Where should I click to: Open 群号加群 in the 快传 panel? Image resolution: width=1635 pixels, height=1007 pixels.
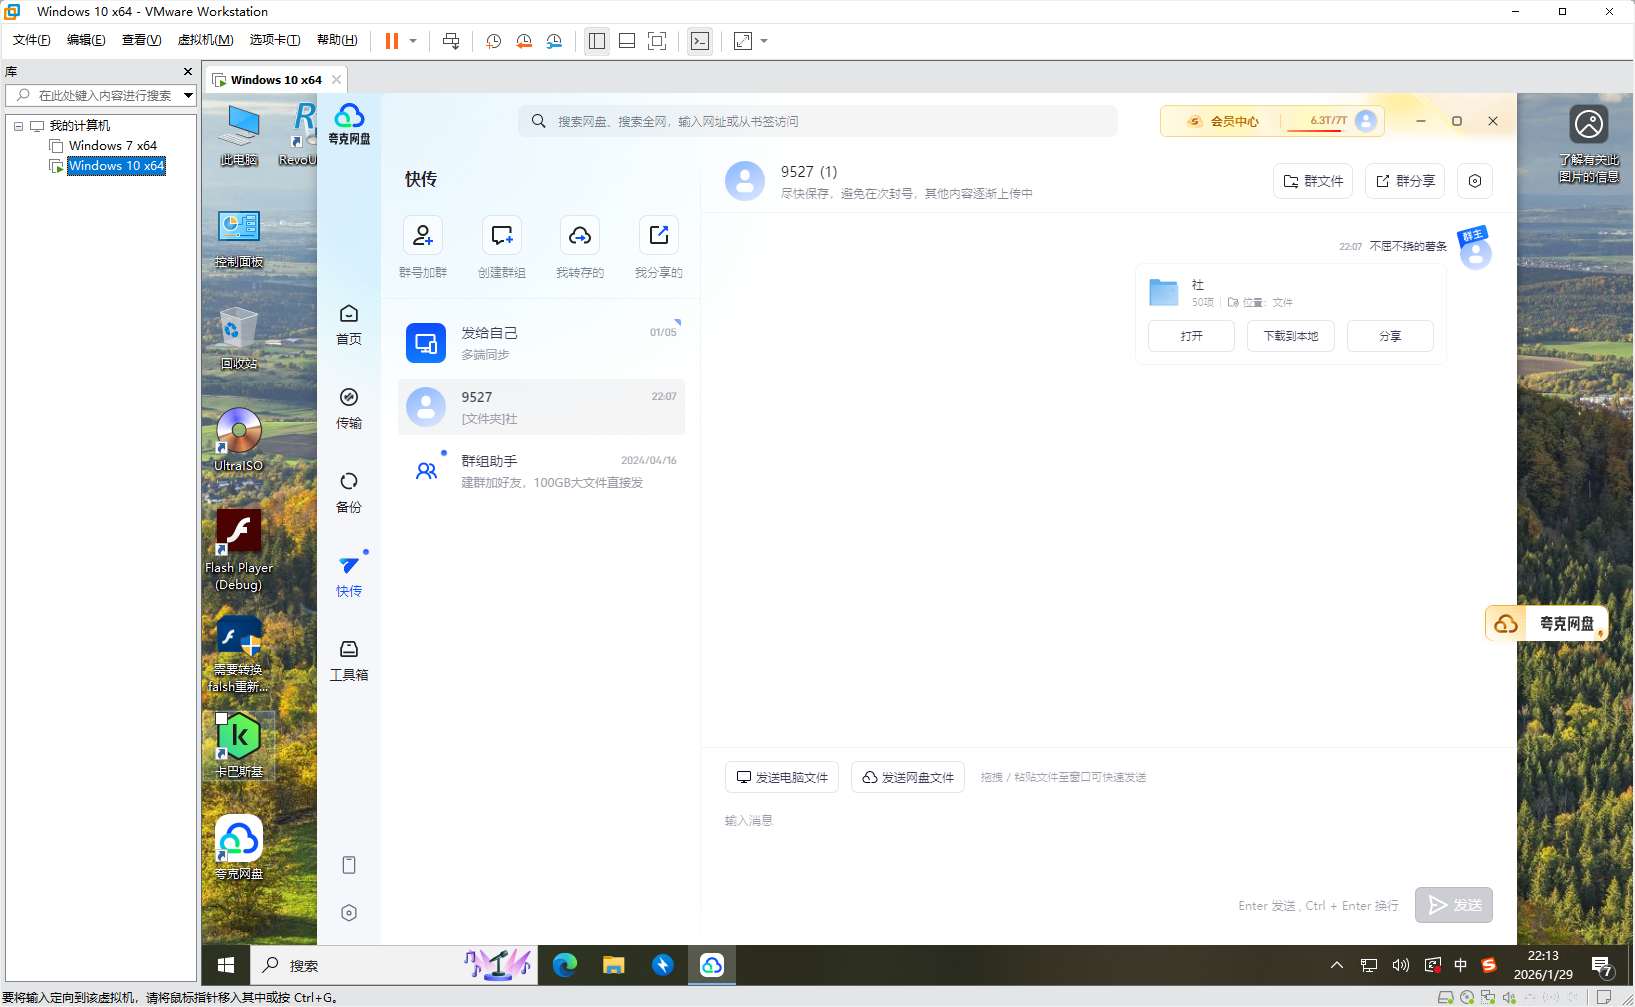click(x=423, y=246)
